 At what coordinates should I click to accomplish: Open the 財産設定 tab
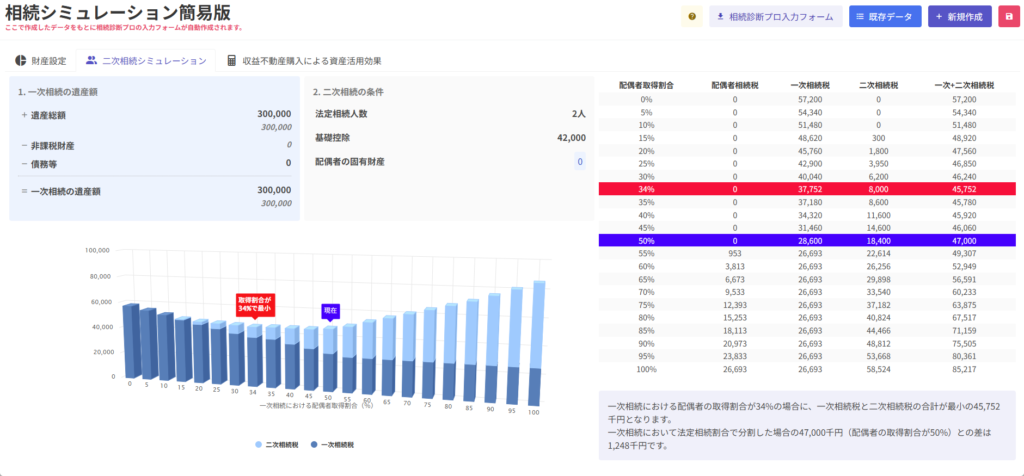click(x=40, y=61)
